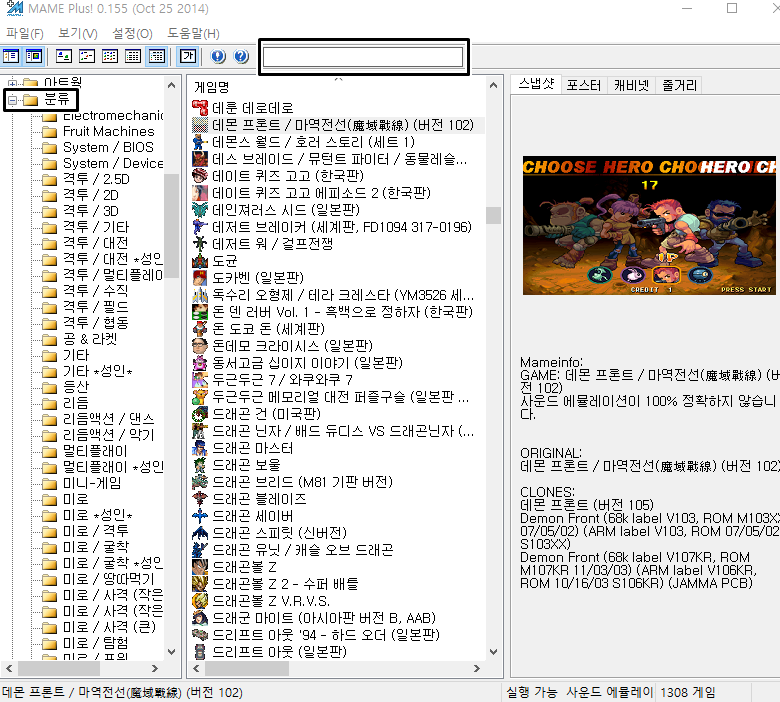
Task: Click the 드래곤 건 (미국판) icon
Action: pyautogui.click(x=200, y=414)
